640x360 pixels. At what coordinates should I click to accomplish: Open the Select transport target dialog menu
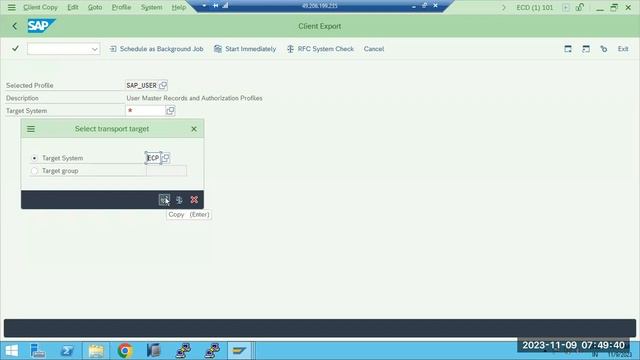click(31, 129)
